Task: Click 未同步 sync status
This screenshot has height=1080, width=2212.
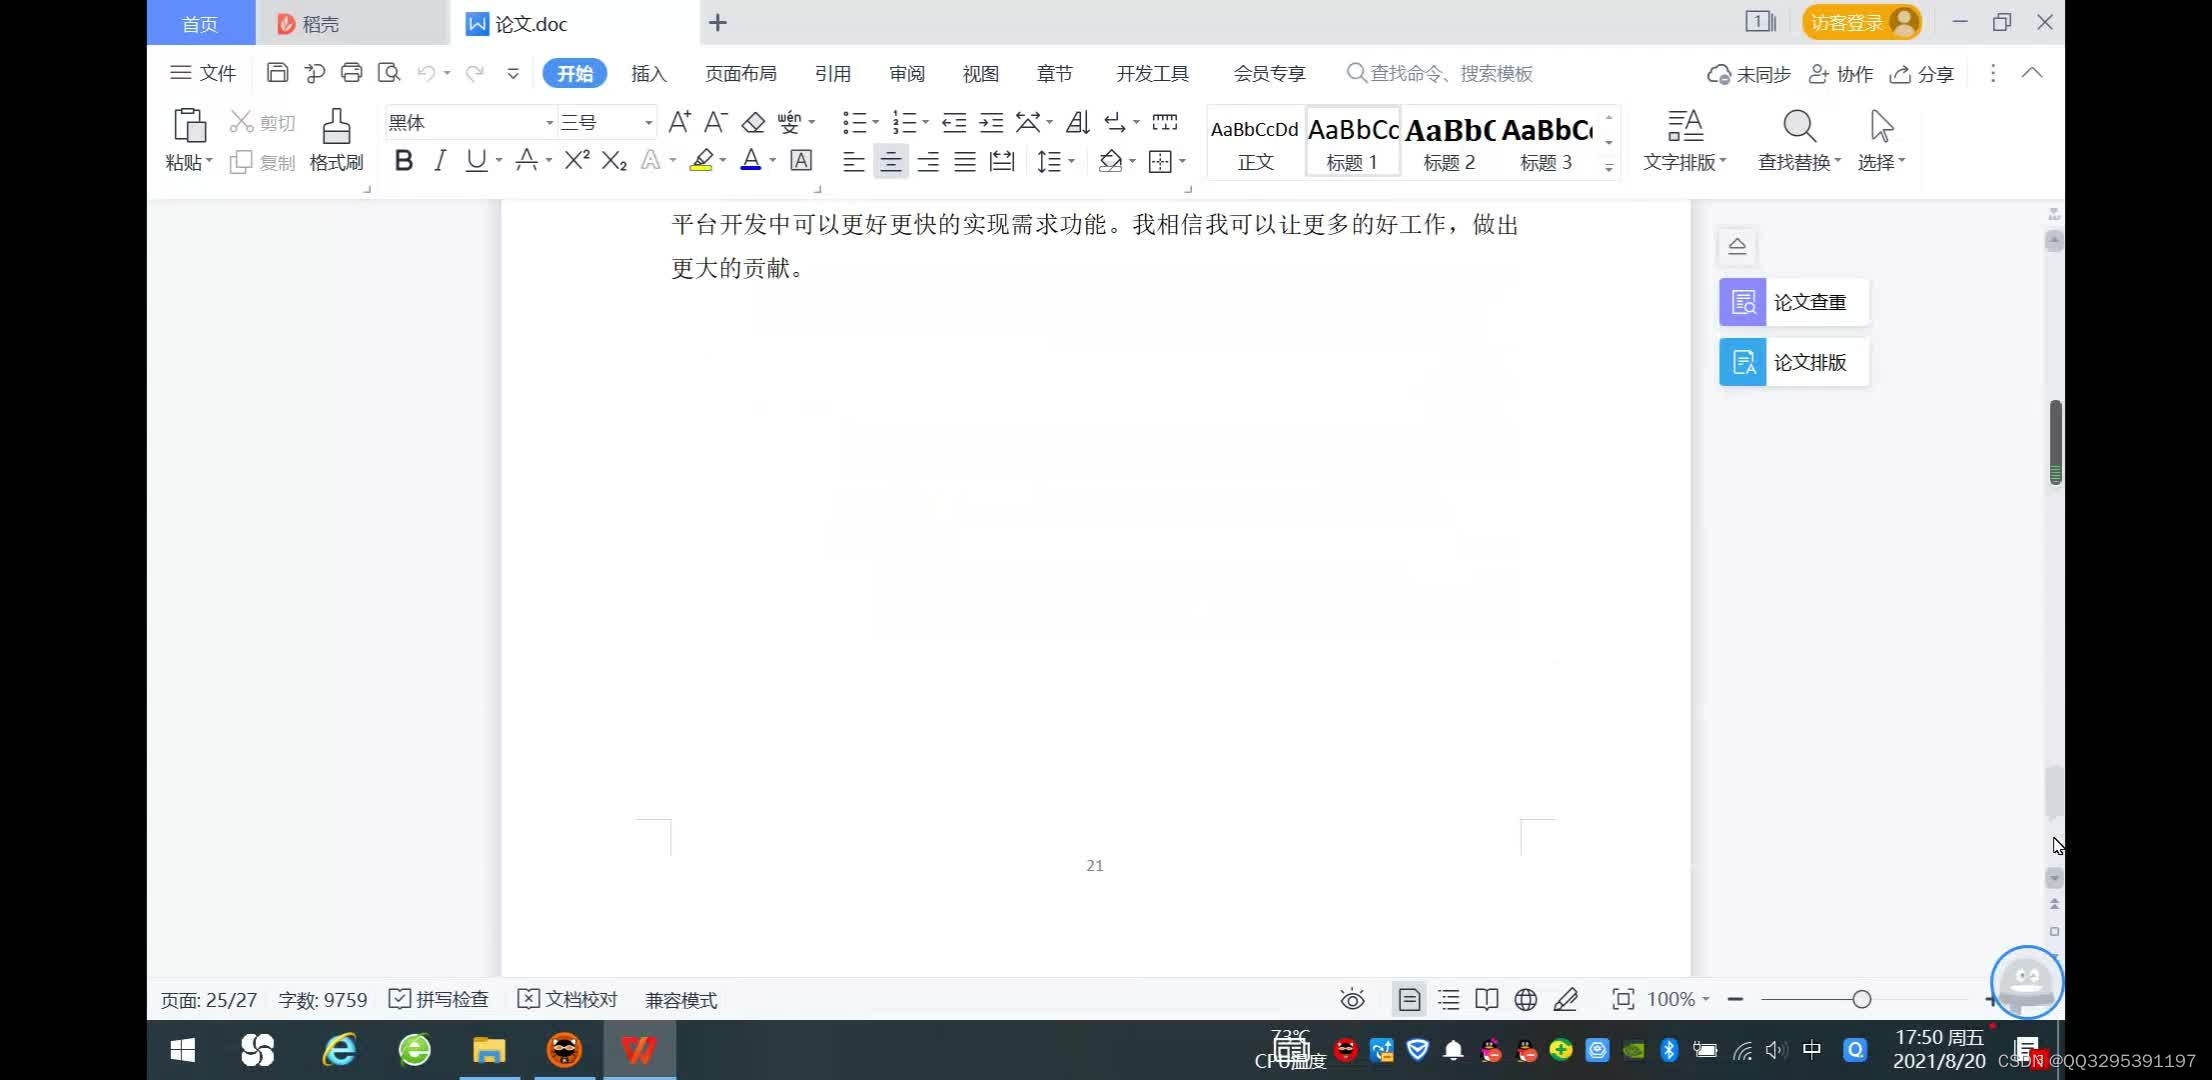Action: click(1748, 74)
